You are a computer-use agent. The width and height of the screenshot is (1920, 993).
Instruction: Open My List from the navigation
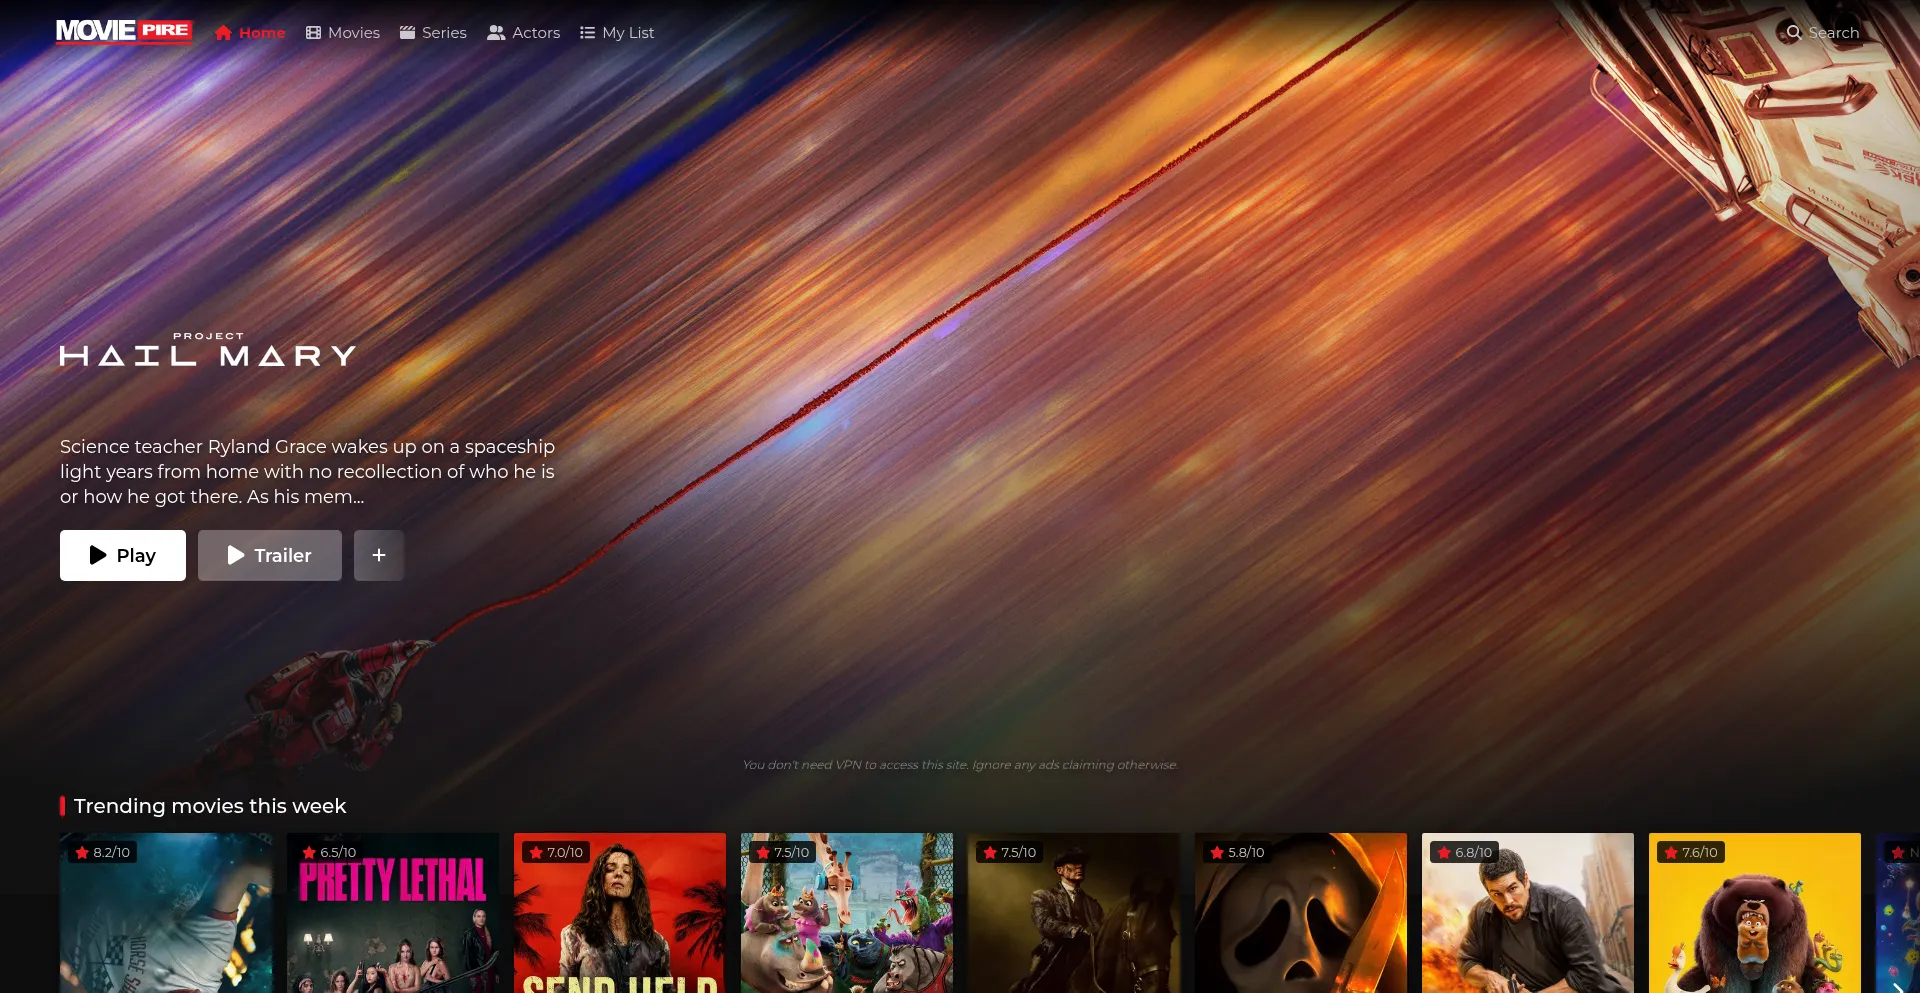coord(617,33)
